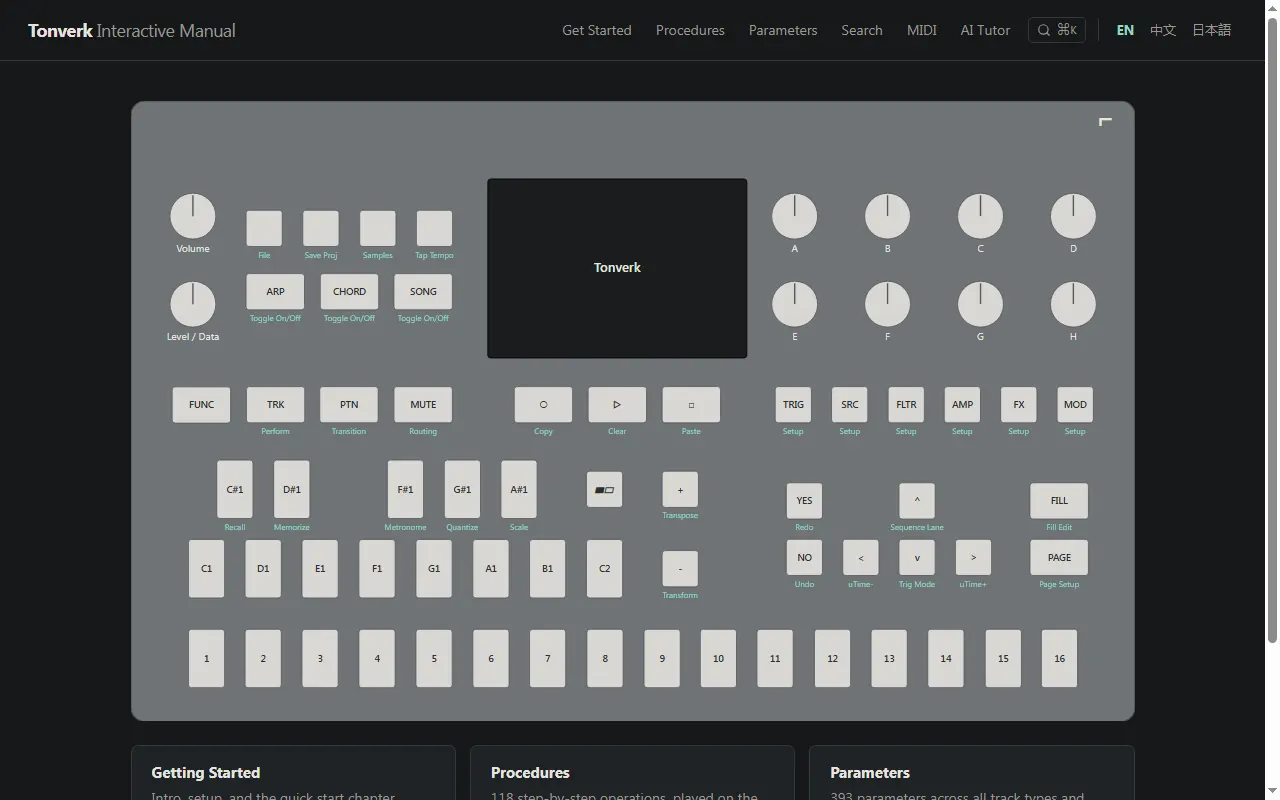
Task: Switch language to 日本語
Action: [x=1212, y=30]
